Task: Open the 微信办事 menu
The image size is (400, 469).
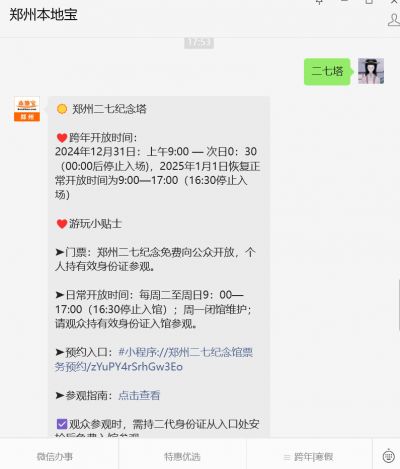Action: (x=55, y=456)
